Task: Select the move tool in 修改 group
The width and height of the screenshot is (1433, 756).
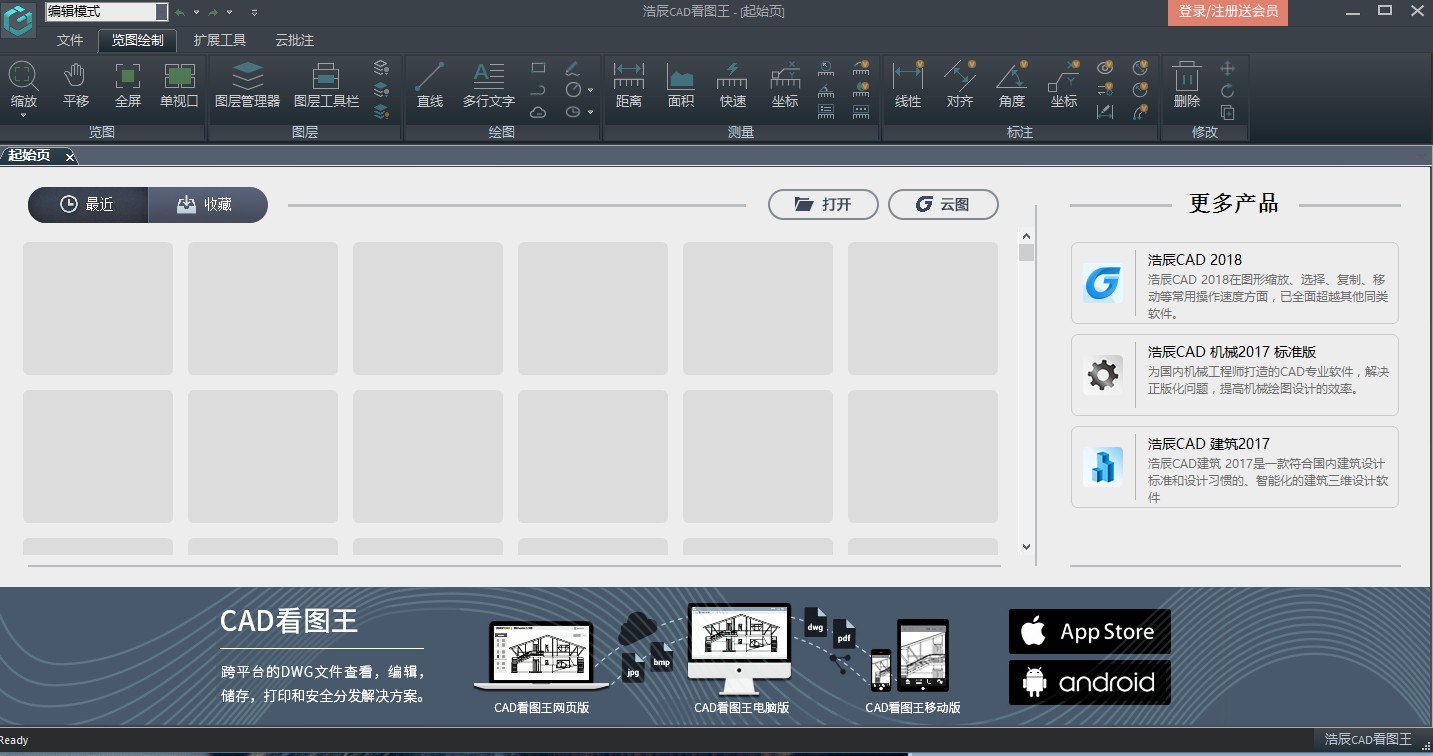Action: (1228, 68)
